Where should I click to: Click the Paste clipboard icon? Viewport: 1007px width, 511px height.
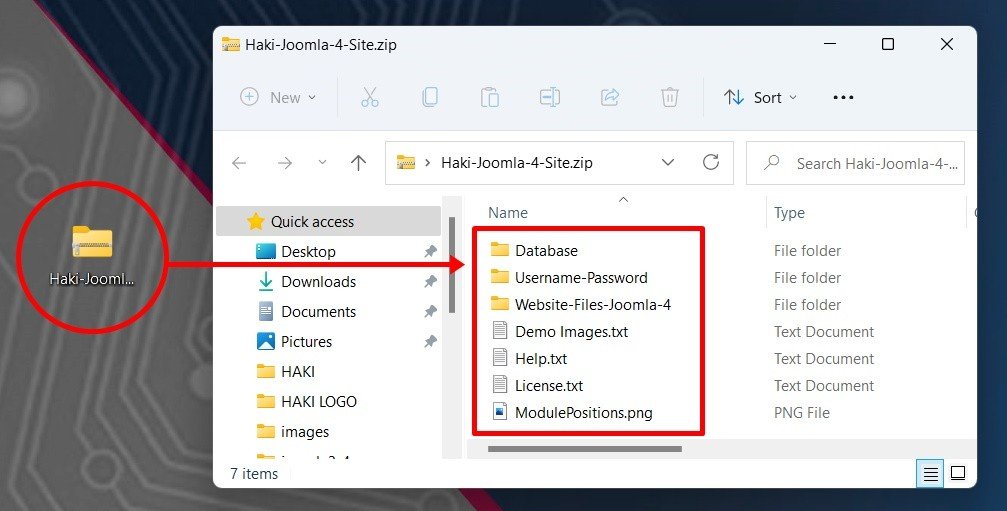click(490, 97)
